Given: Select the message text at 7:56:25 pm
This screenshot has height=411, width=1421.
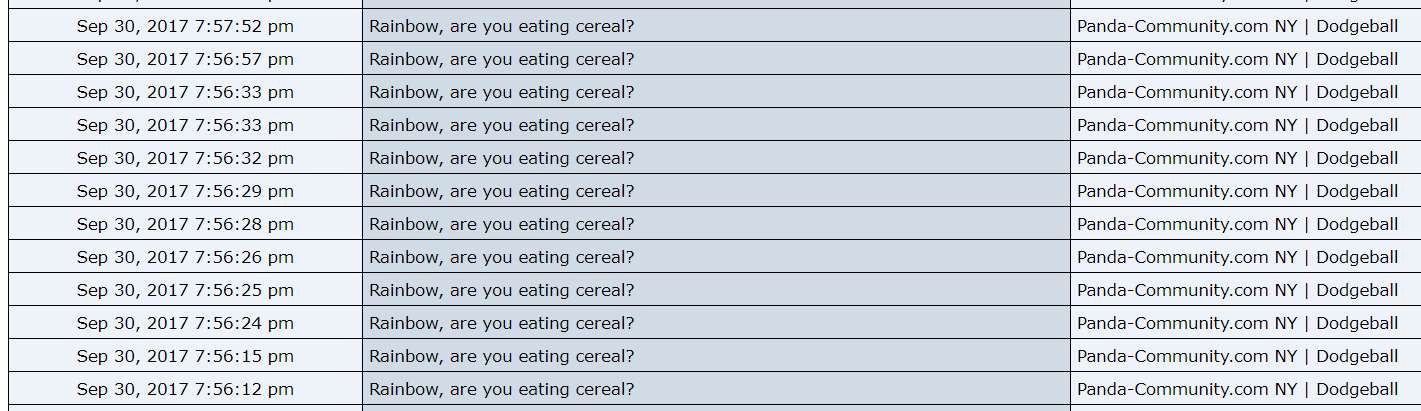Looking at the screenshot, I should (x=501, y=290).
